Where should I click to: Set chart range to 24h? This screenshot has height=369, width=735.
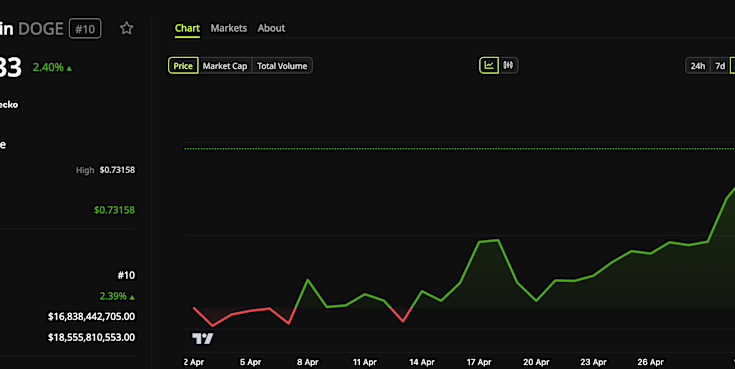click(x=698, y=66)
